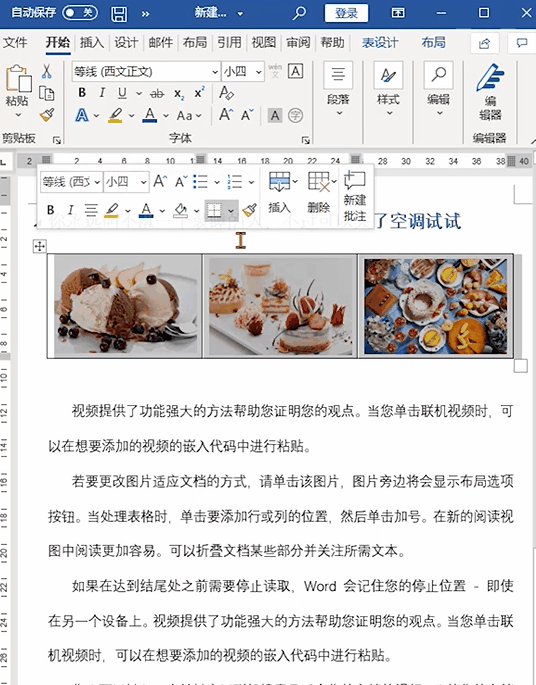This screenshot has height=685, width=536.
Task: Click the ribbon Shrink Font icon
Action: pos(247,115)
